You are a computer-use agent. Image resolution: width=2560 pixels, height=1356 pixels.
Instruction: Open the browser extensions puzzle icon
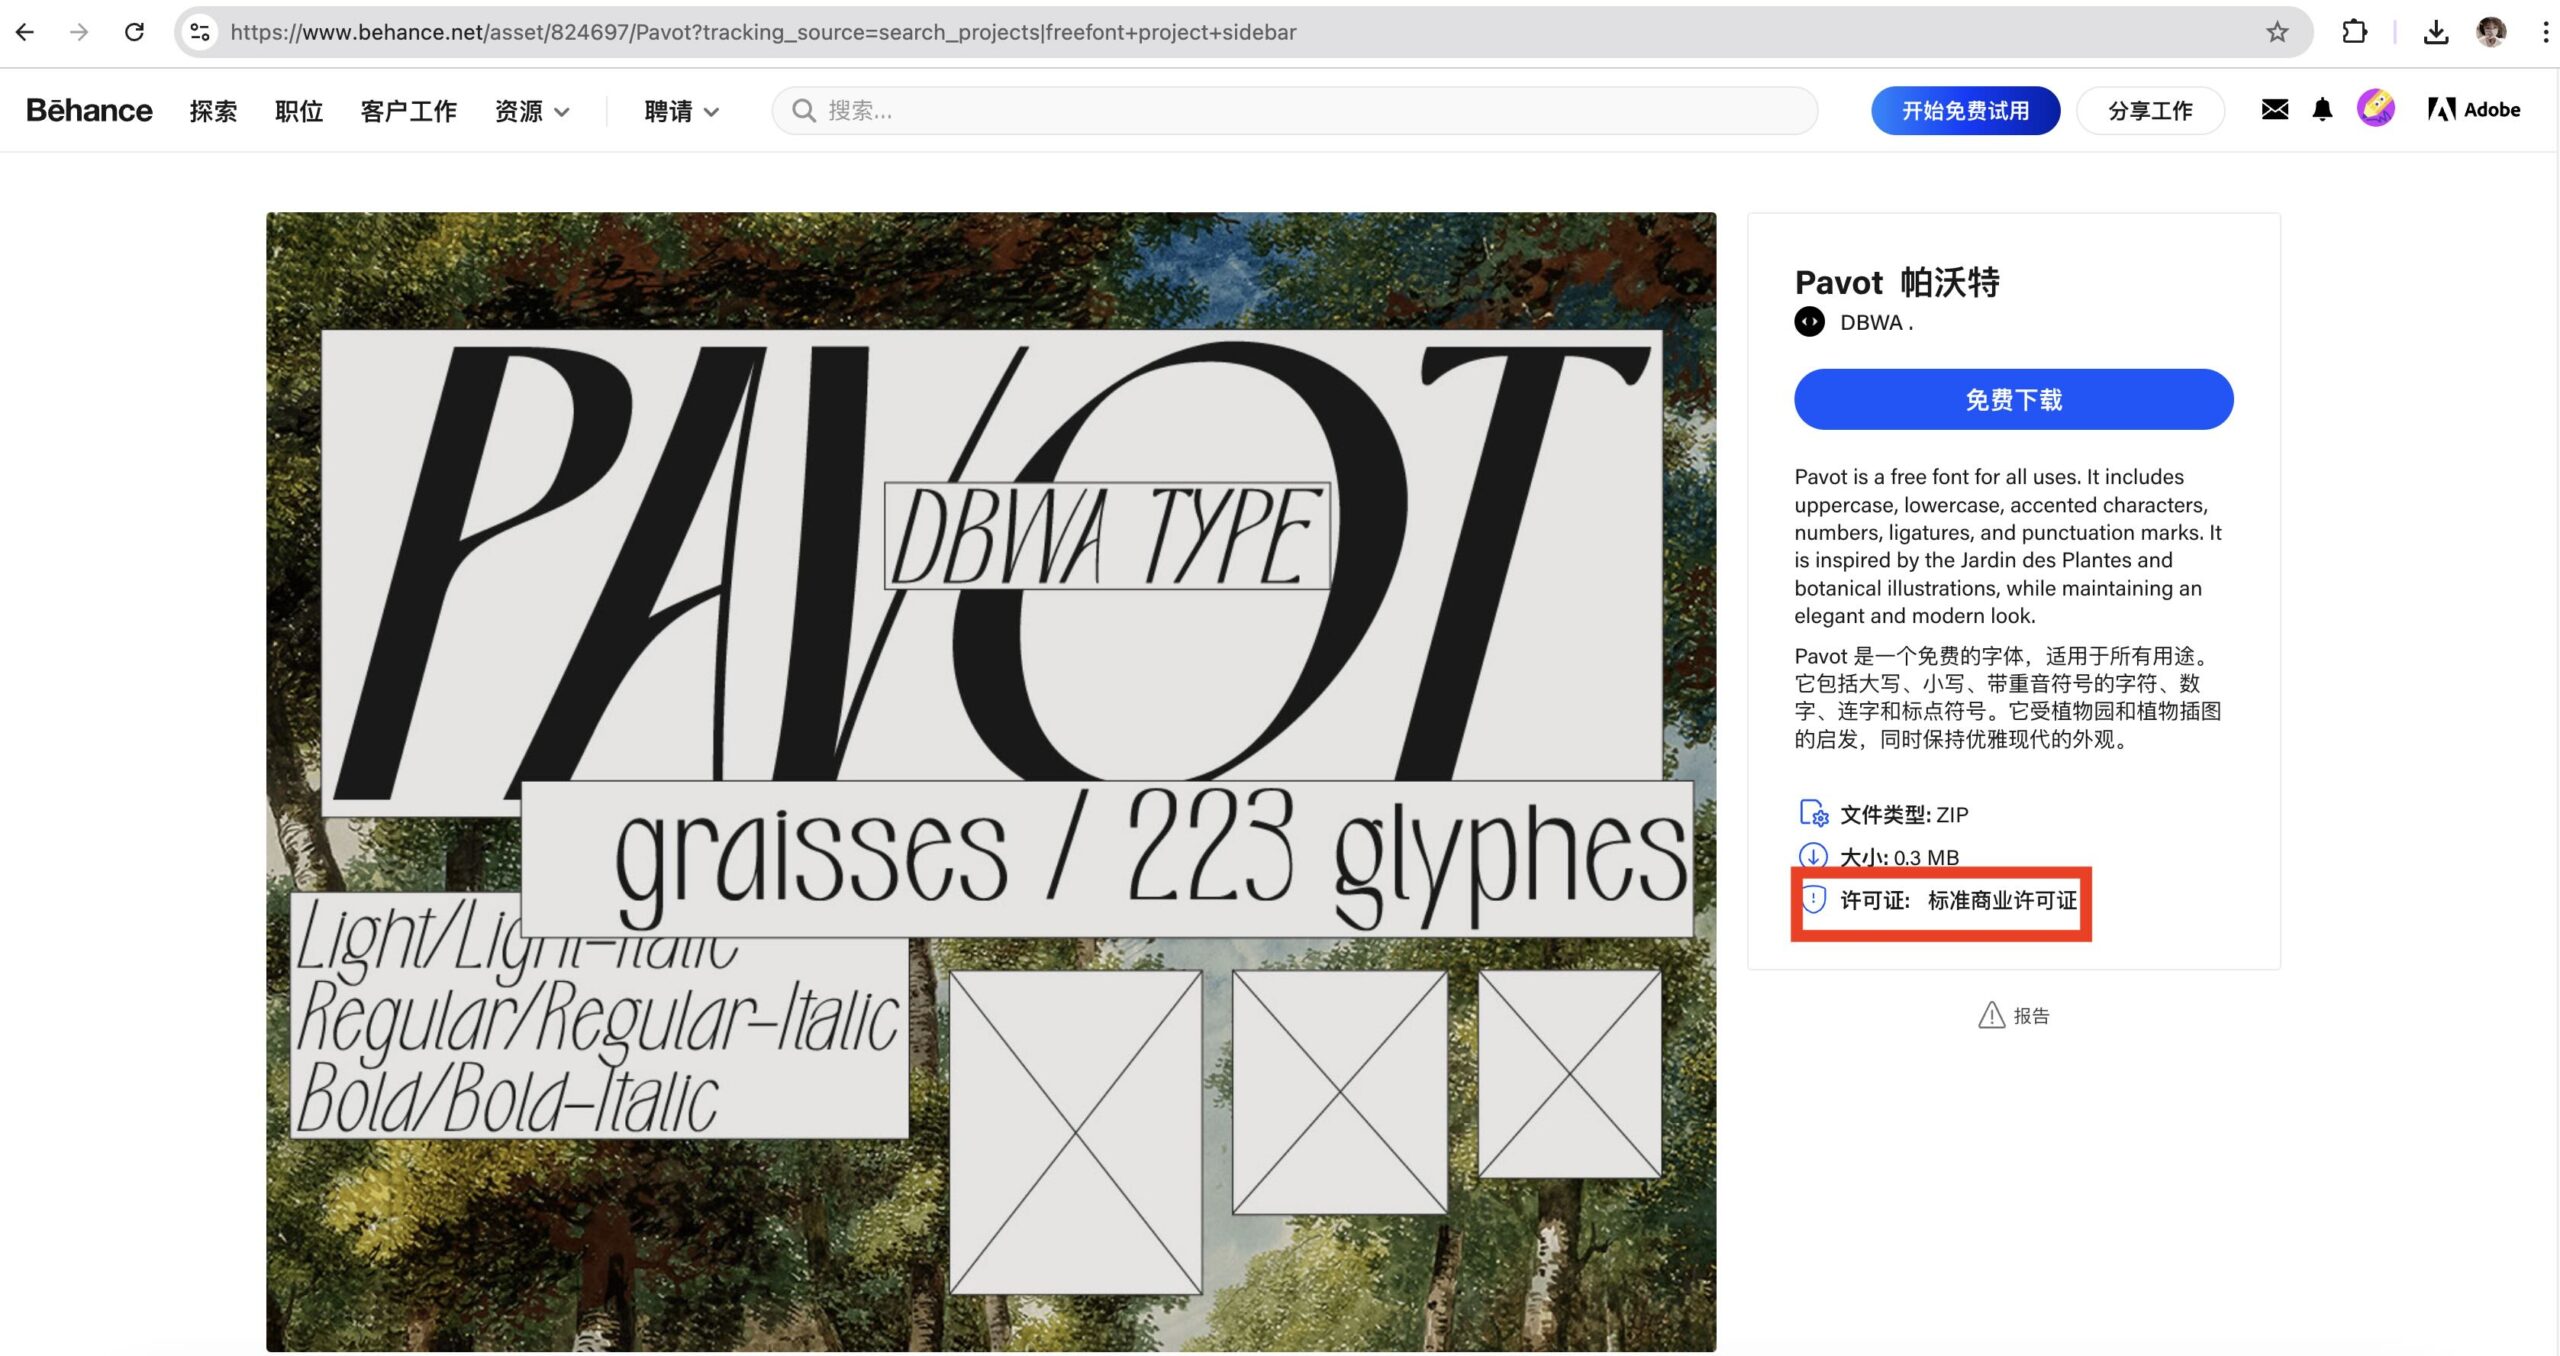pos(2354,32)
